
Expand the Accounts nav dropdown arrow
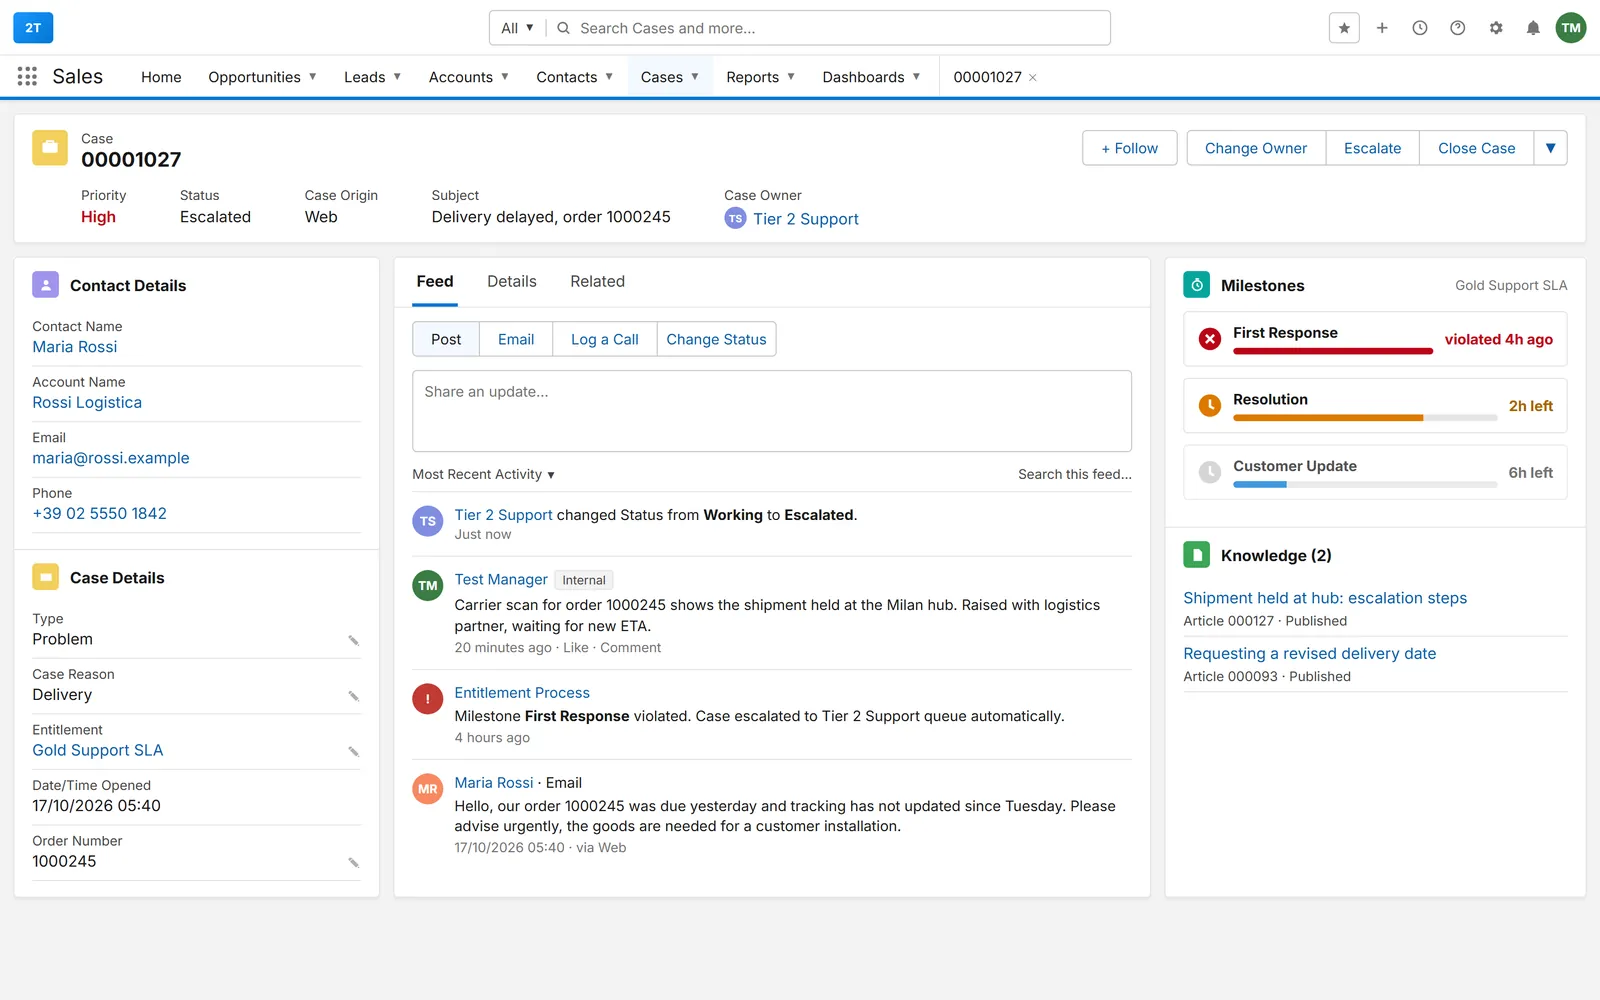[x=505, y=77]
